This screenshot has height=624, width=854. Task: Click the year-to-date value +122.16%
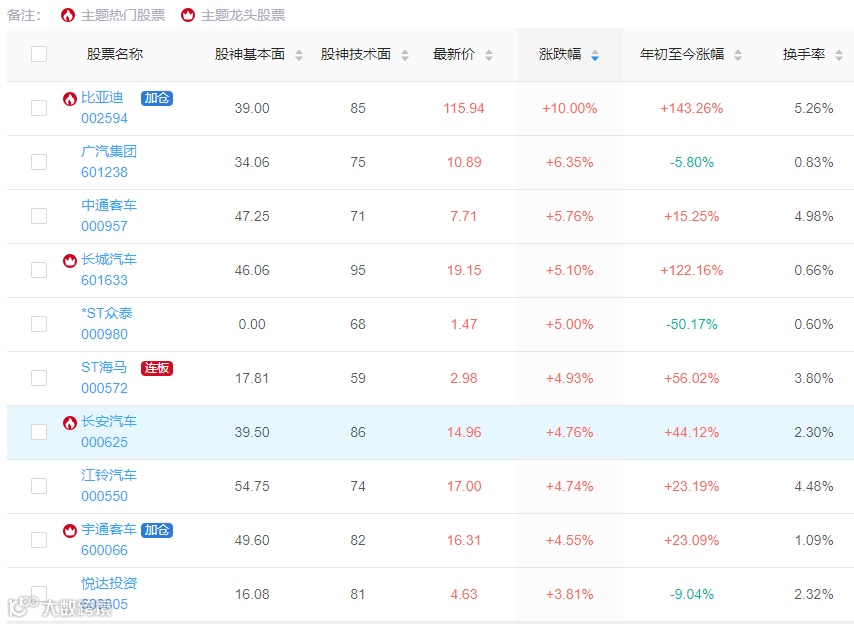pos(692,270)
